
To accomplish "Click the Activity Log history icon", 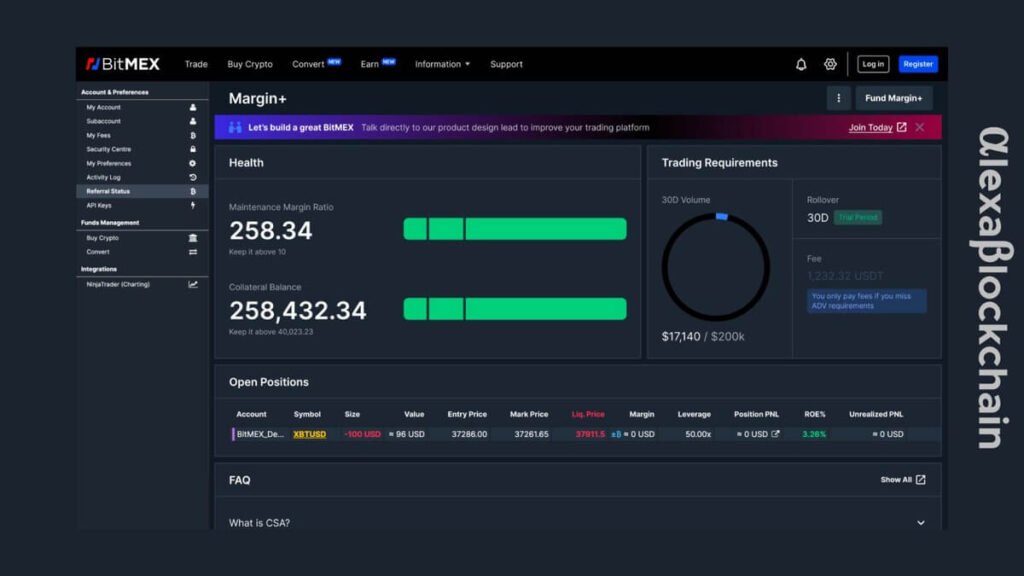I will 193,177.
